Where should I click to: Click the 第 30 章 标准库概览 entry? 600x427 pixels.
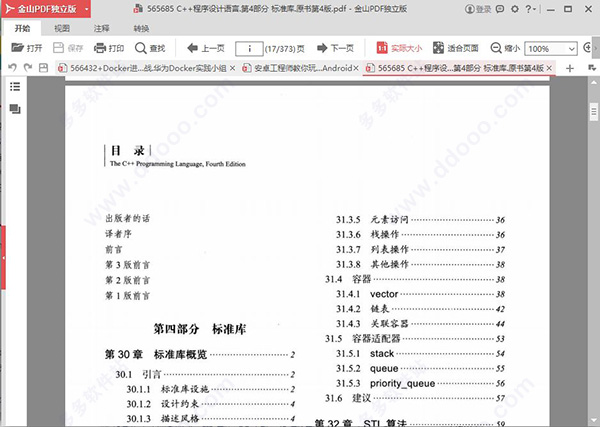coord(200,354)
